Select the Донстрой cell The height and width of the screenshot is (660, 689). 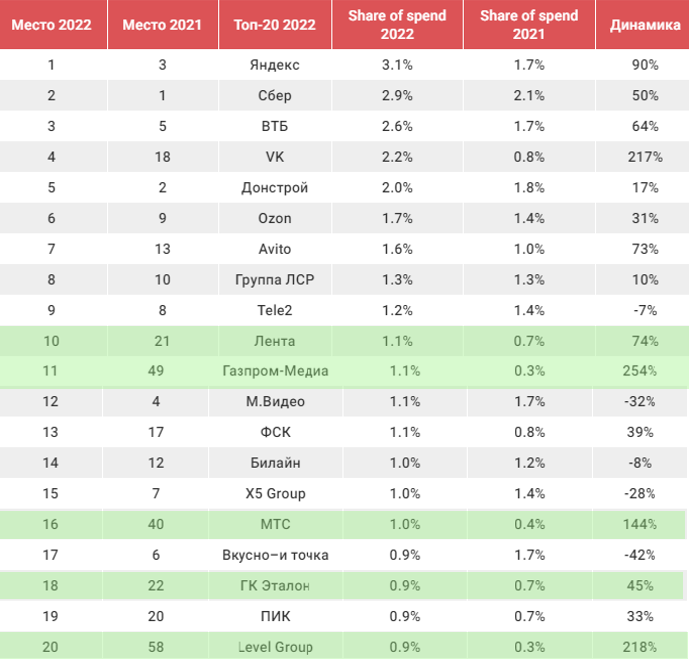click(x=275, y=188)
